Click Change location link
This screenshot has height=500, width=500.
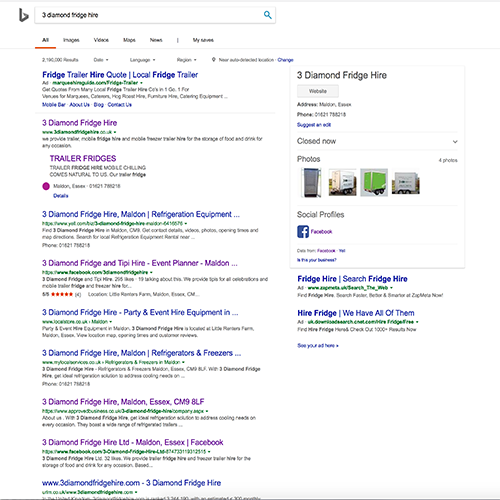coord(285,60)
